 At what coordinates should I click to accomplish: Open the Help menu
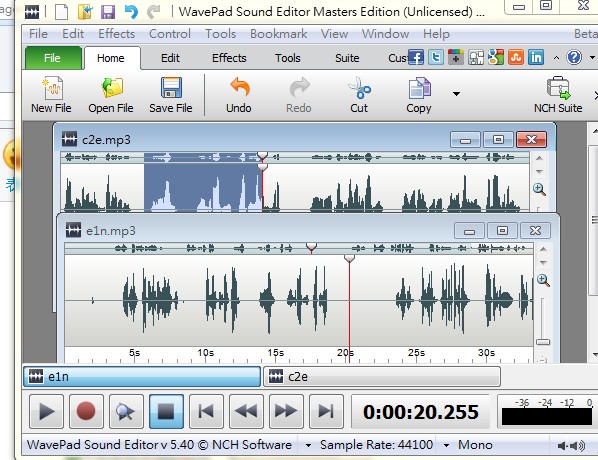[x=436, y=34]
